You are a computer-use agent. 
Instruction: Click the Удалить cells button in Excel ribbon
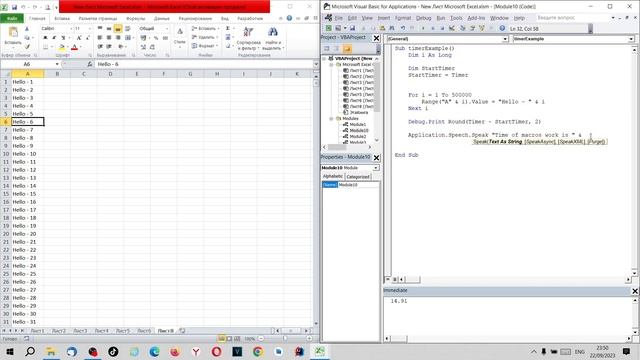[204, 37]
